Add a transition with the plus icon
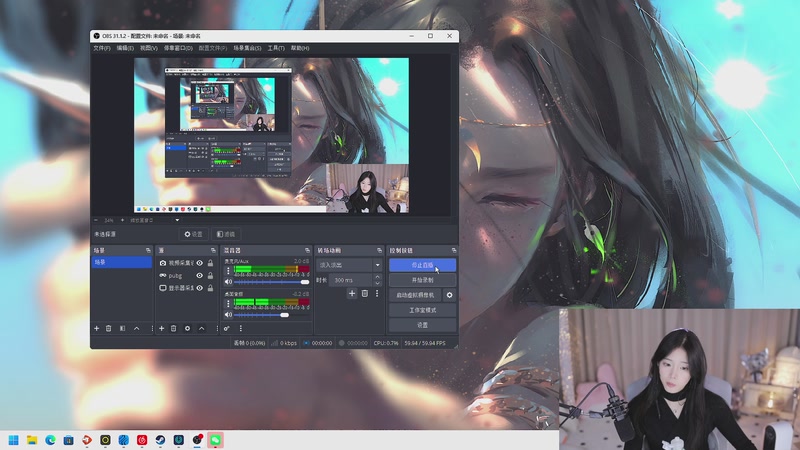 352,293
